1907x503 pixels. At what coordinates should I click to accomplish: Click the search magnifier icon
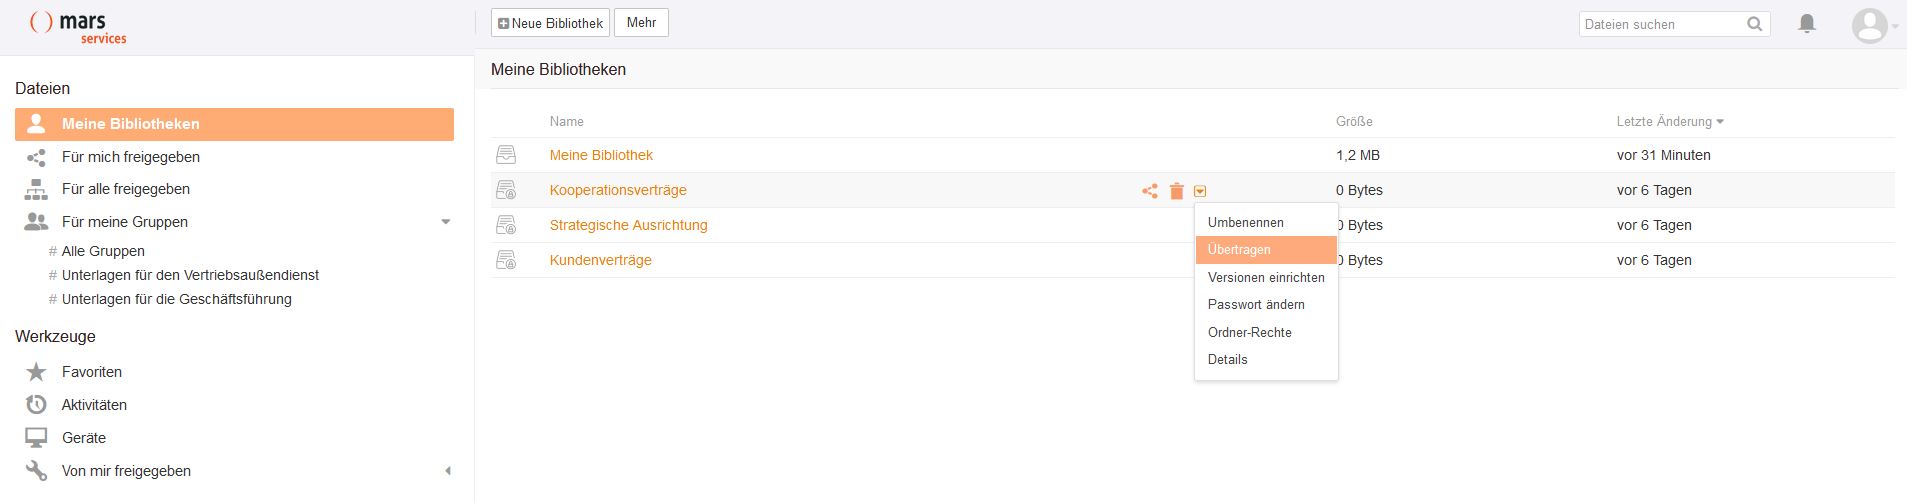click(1755, 24)
